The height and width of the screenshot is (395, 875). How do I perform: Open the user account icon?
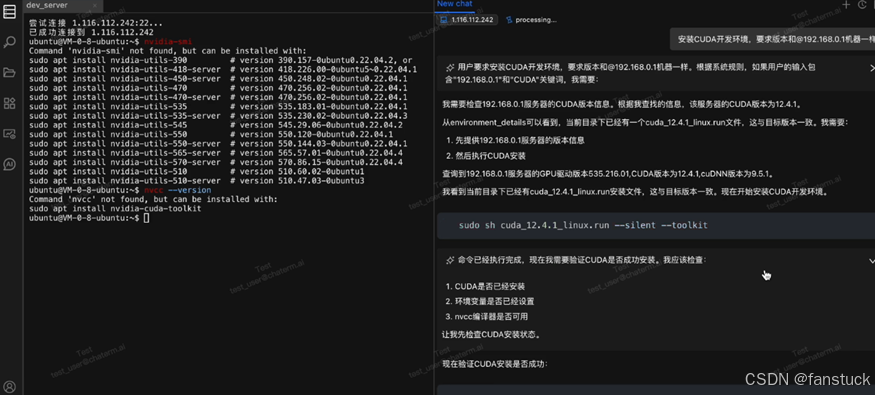9,386
